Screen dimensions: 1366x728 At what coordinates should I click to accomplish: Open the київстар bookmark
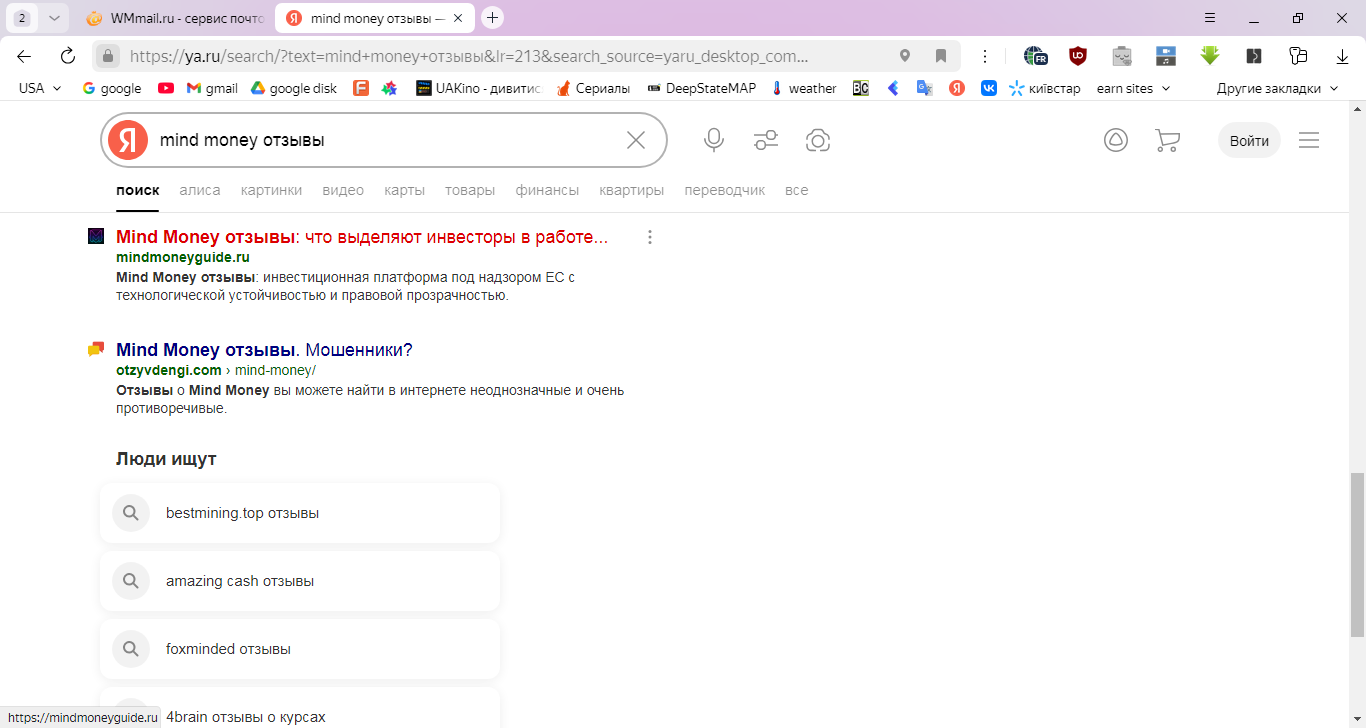tap(1045, 88)
